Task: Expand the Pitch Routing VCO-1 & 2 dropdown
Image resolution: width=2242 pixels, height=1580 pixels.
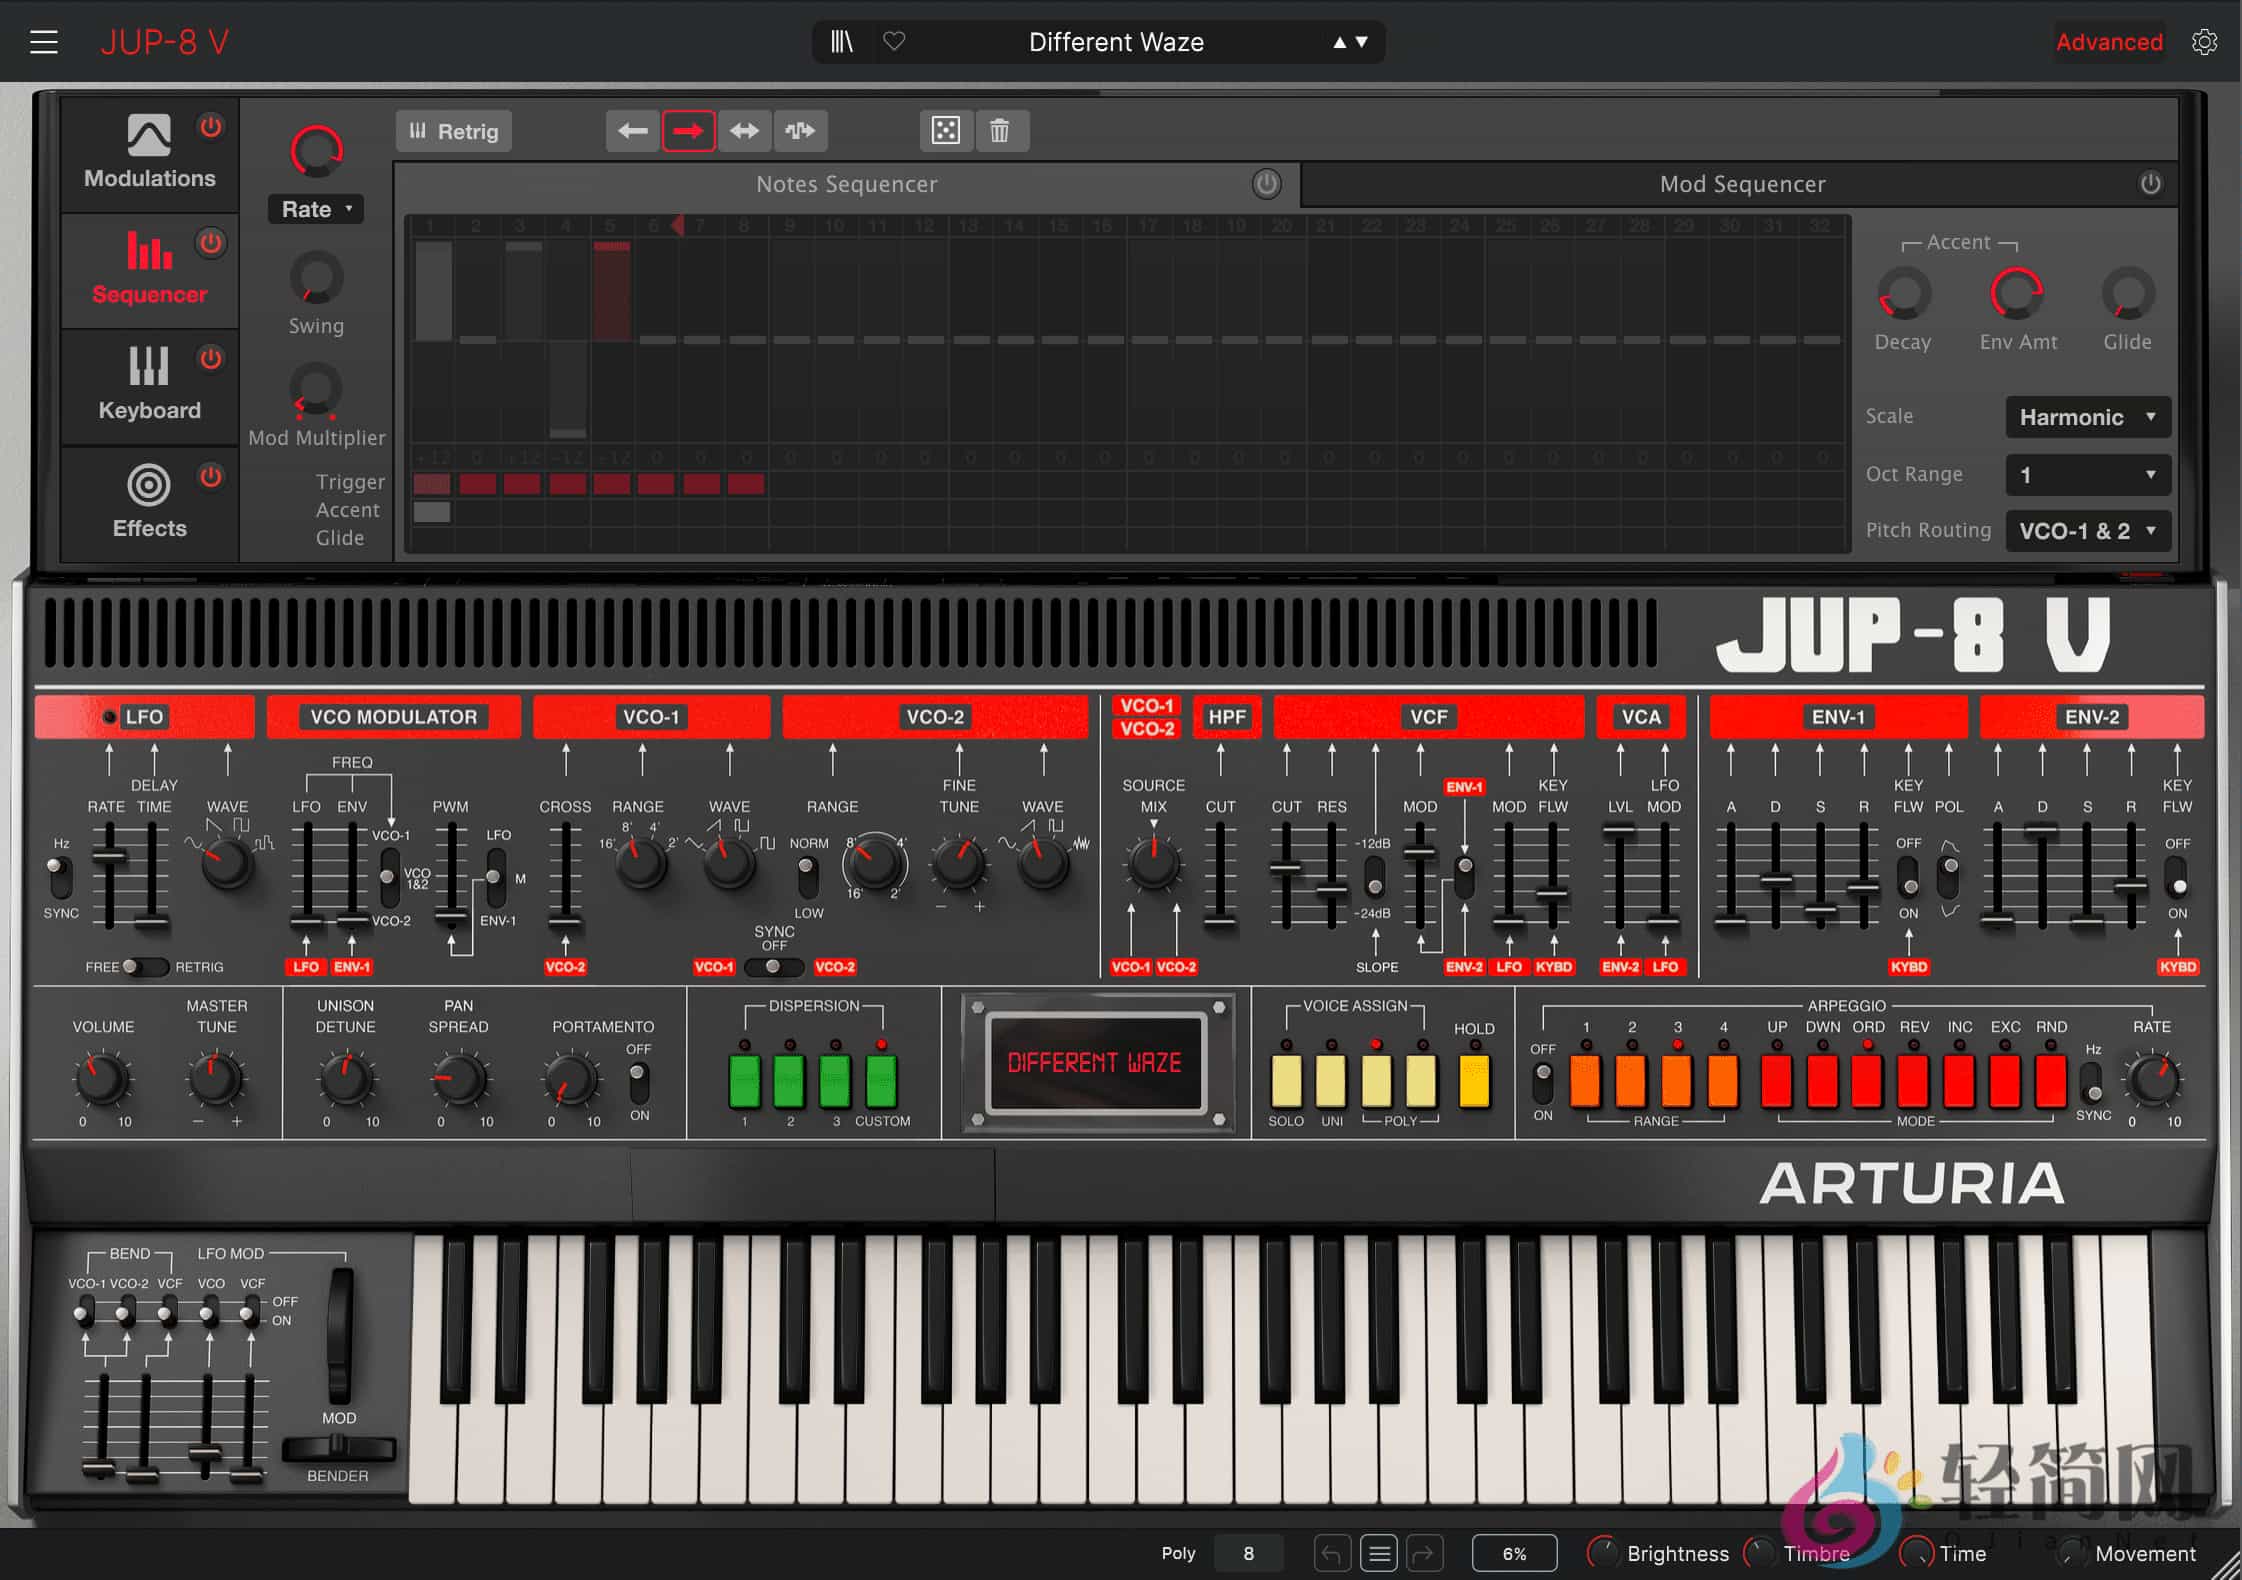Action: [2087, 531]
